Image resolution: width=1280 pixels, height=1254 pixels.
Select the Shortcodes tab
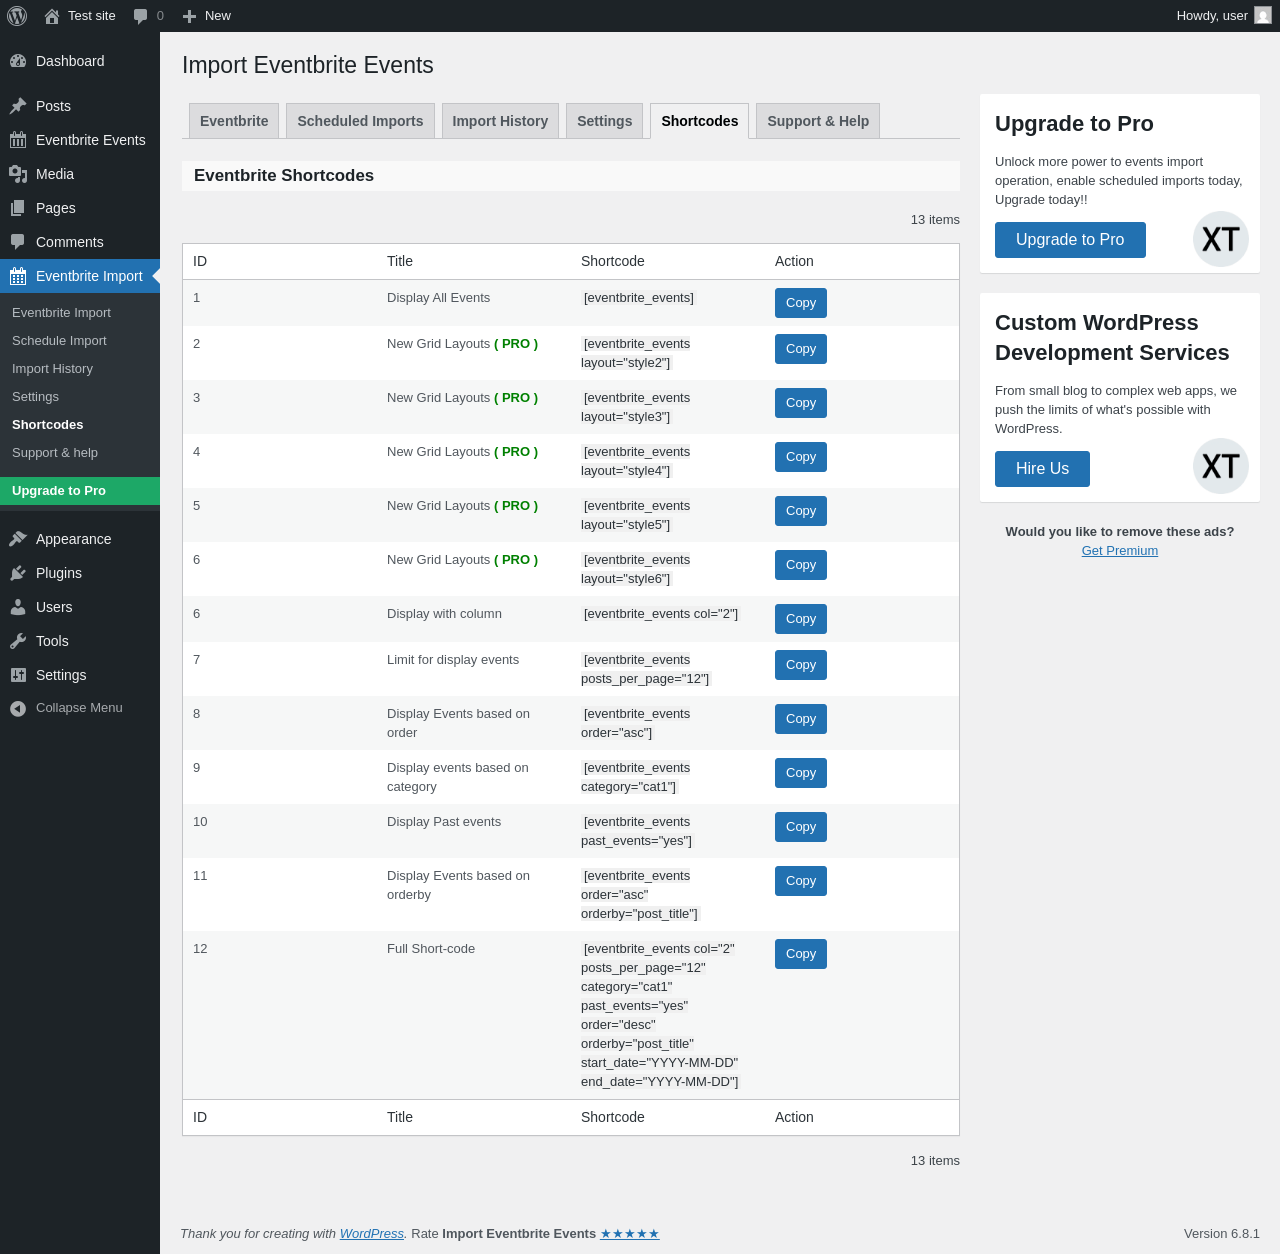point(700,121)
